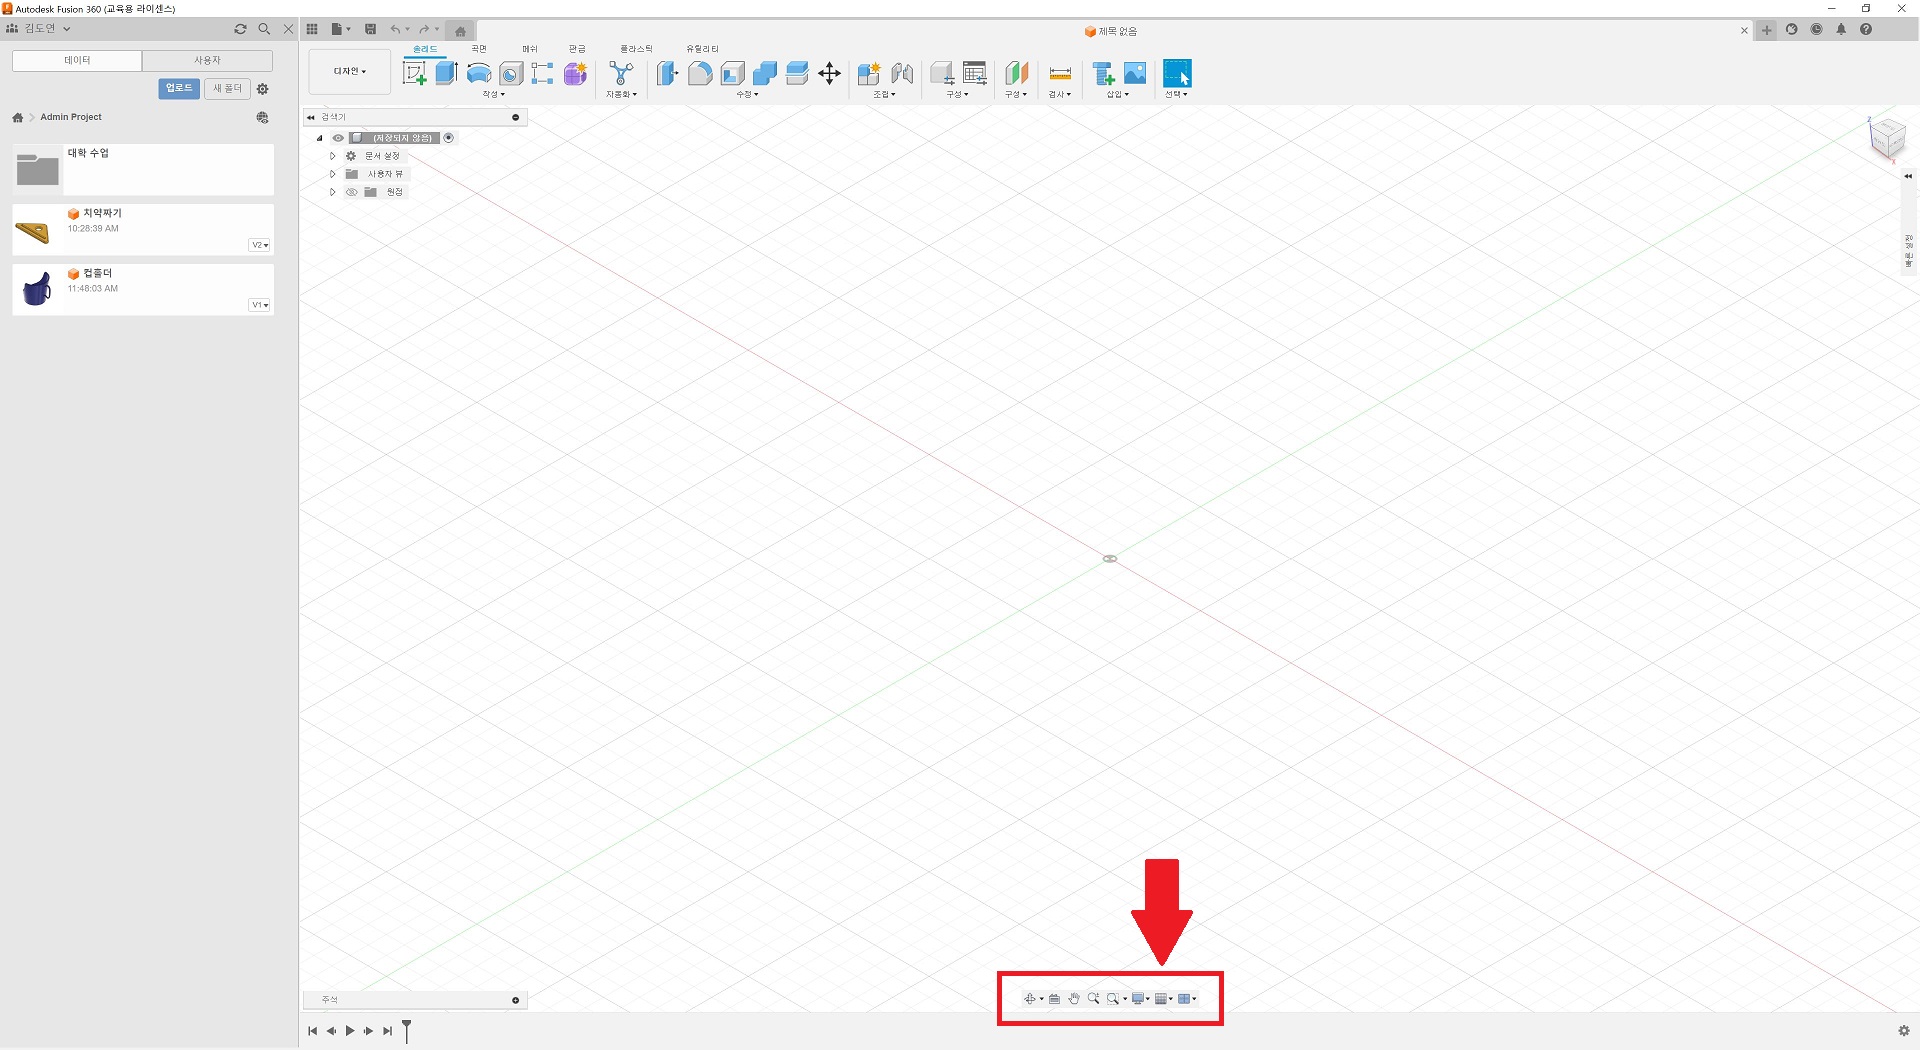Select the Combine tool
The height and width of the screenshot is (1050, 1920).
pos(765,73)
